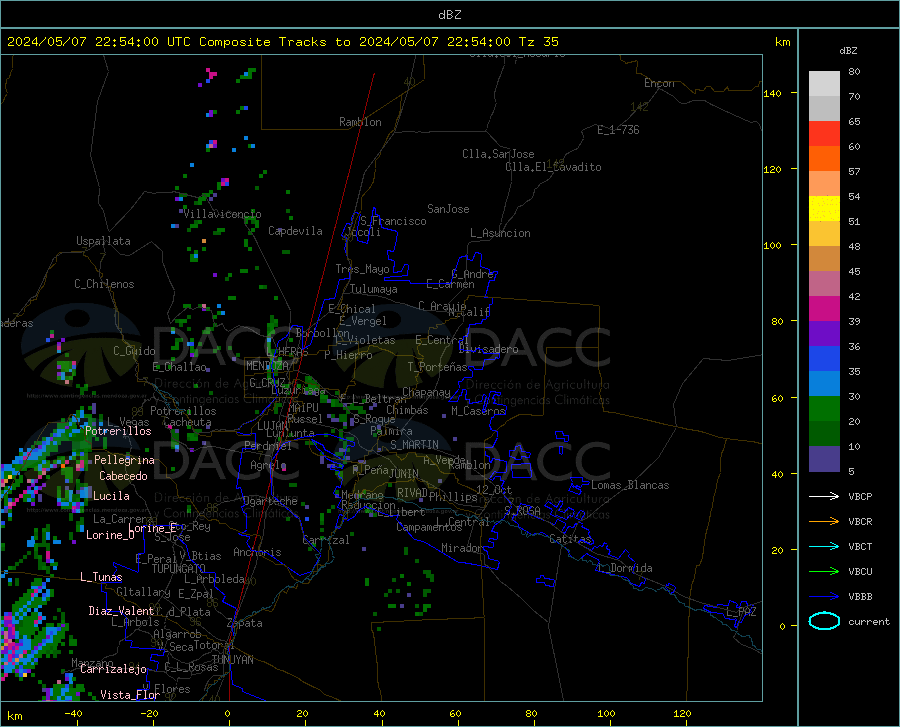Click the Encon map label

click(659, 83)
